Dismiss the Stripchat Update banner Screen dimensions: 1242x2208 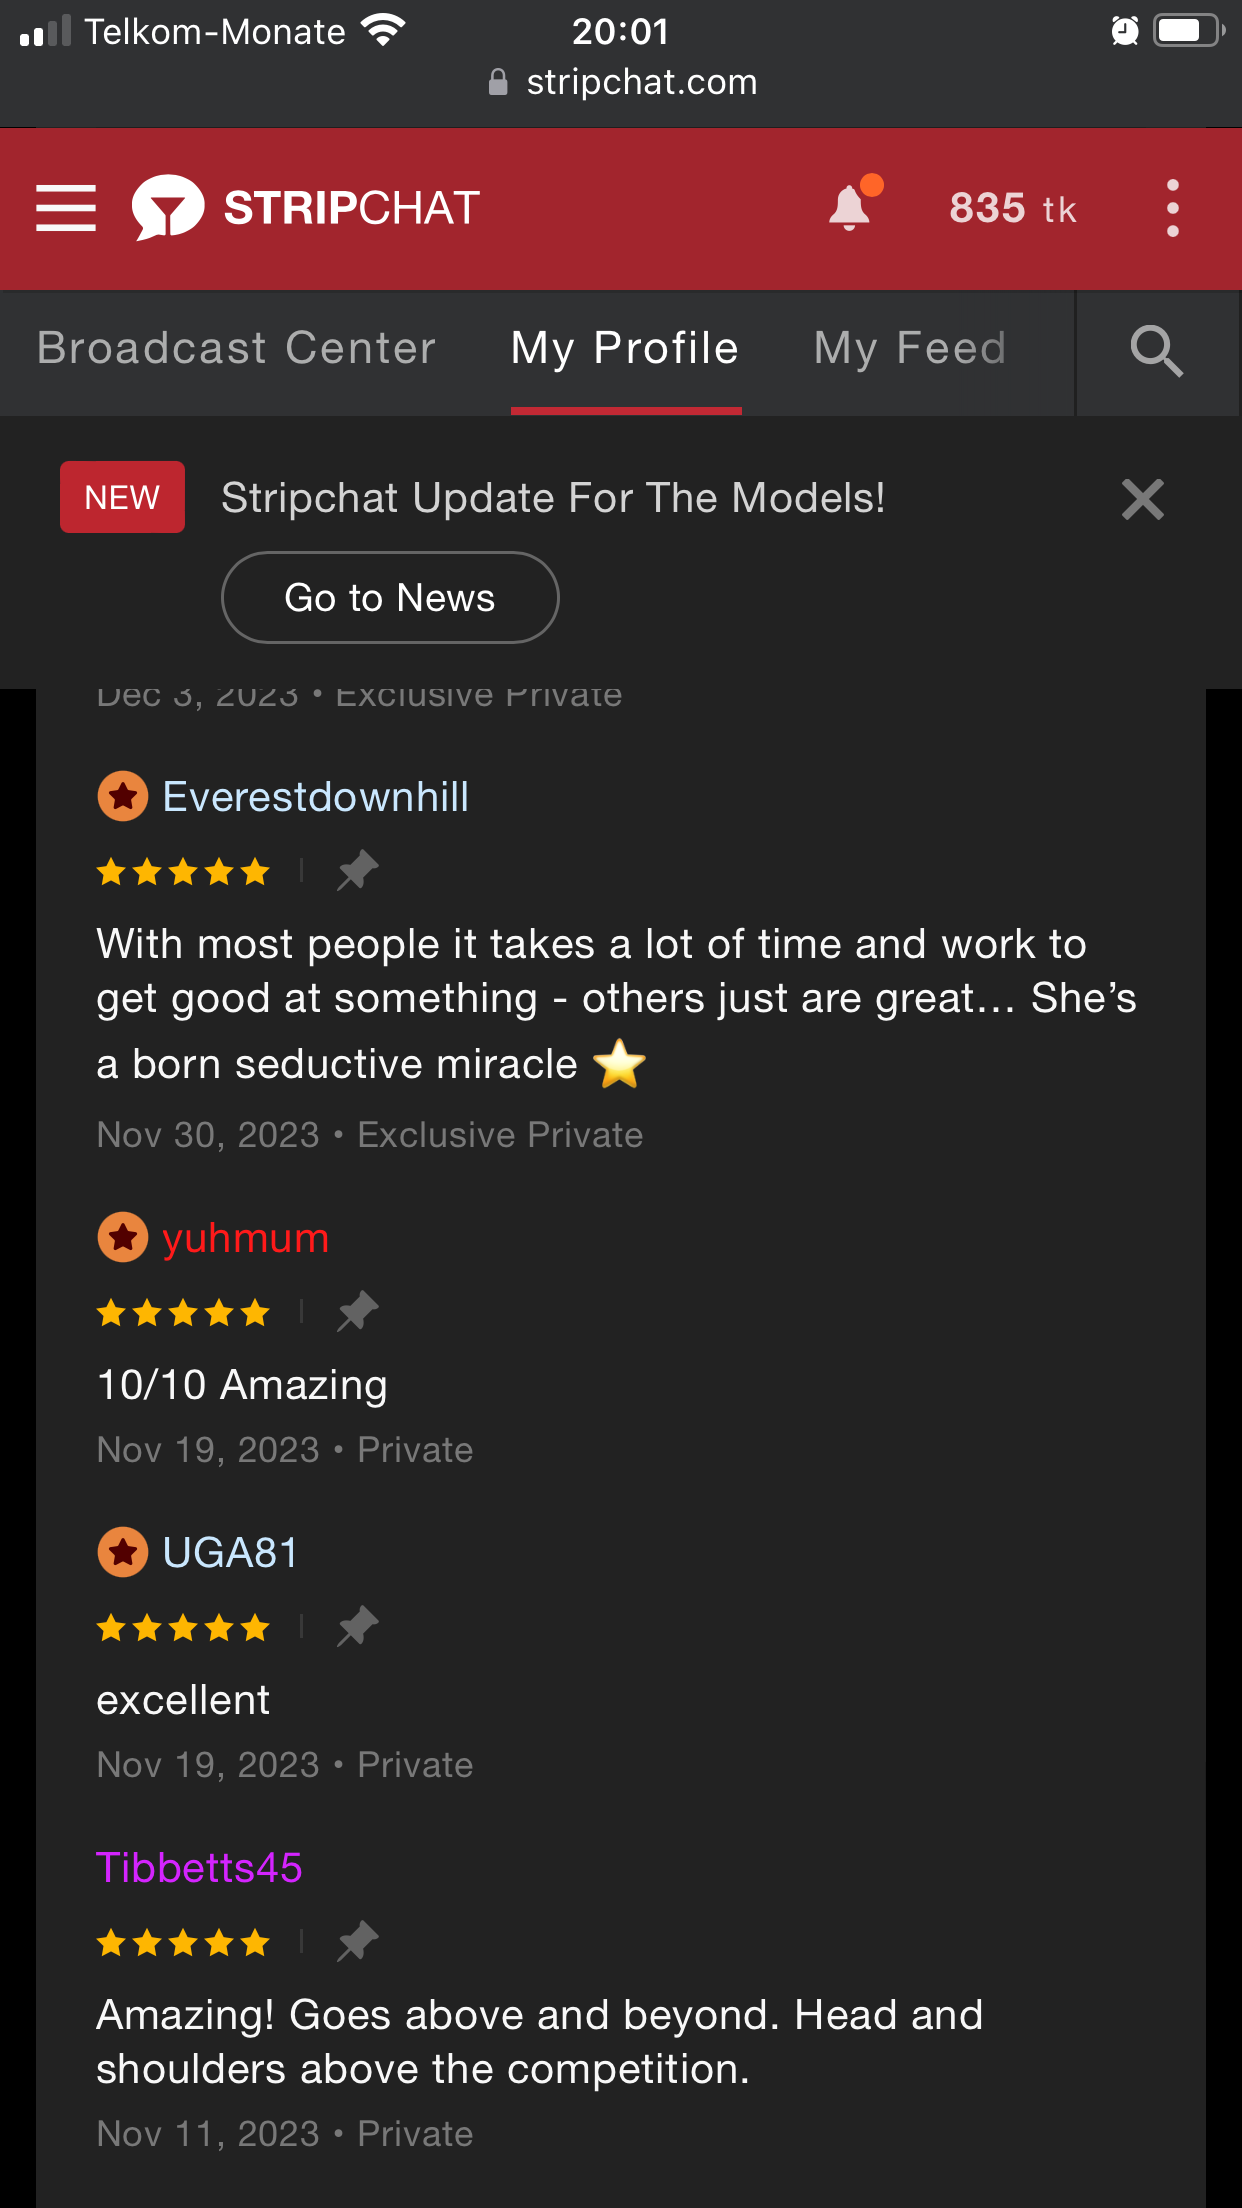coord(1143,499)
